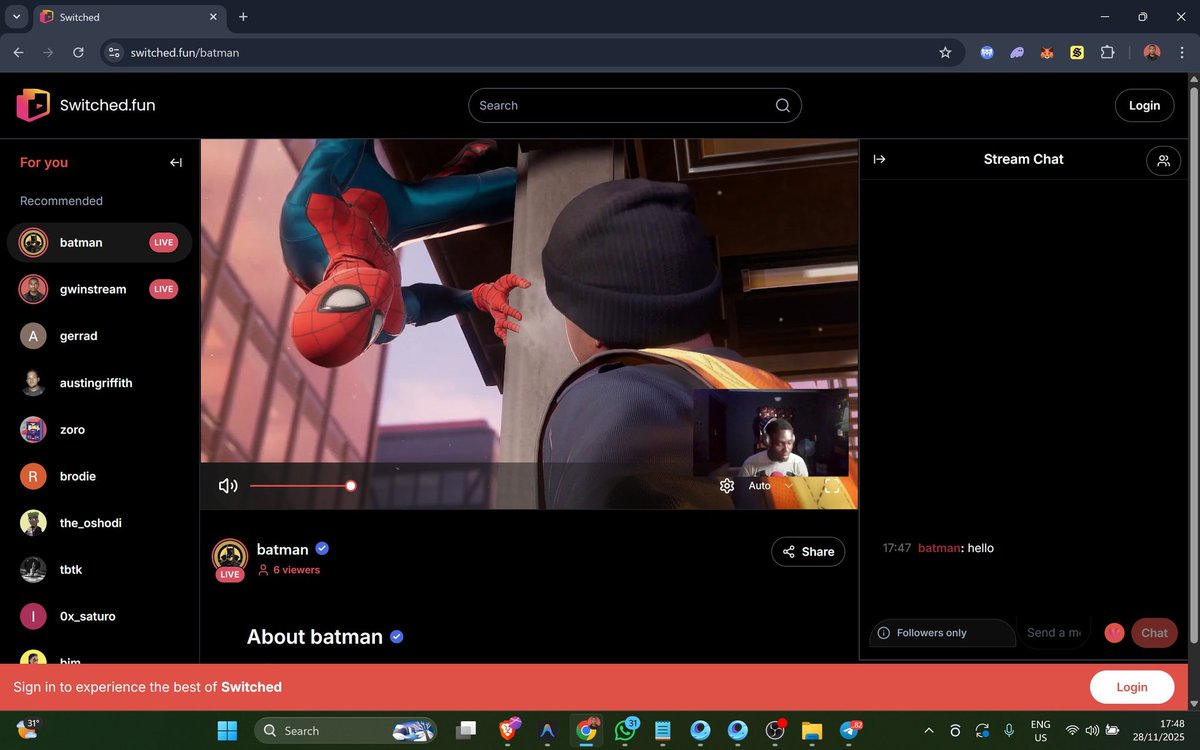Screen dimensions: 1200x750
Task: Collapse the For you sidebar
Action: 176,162
